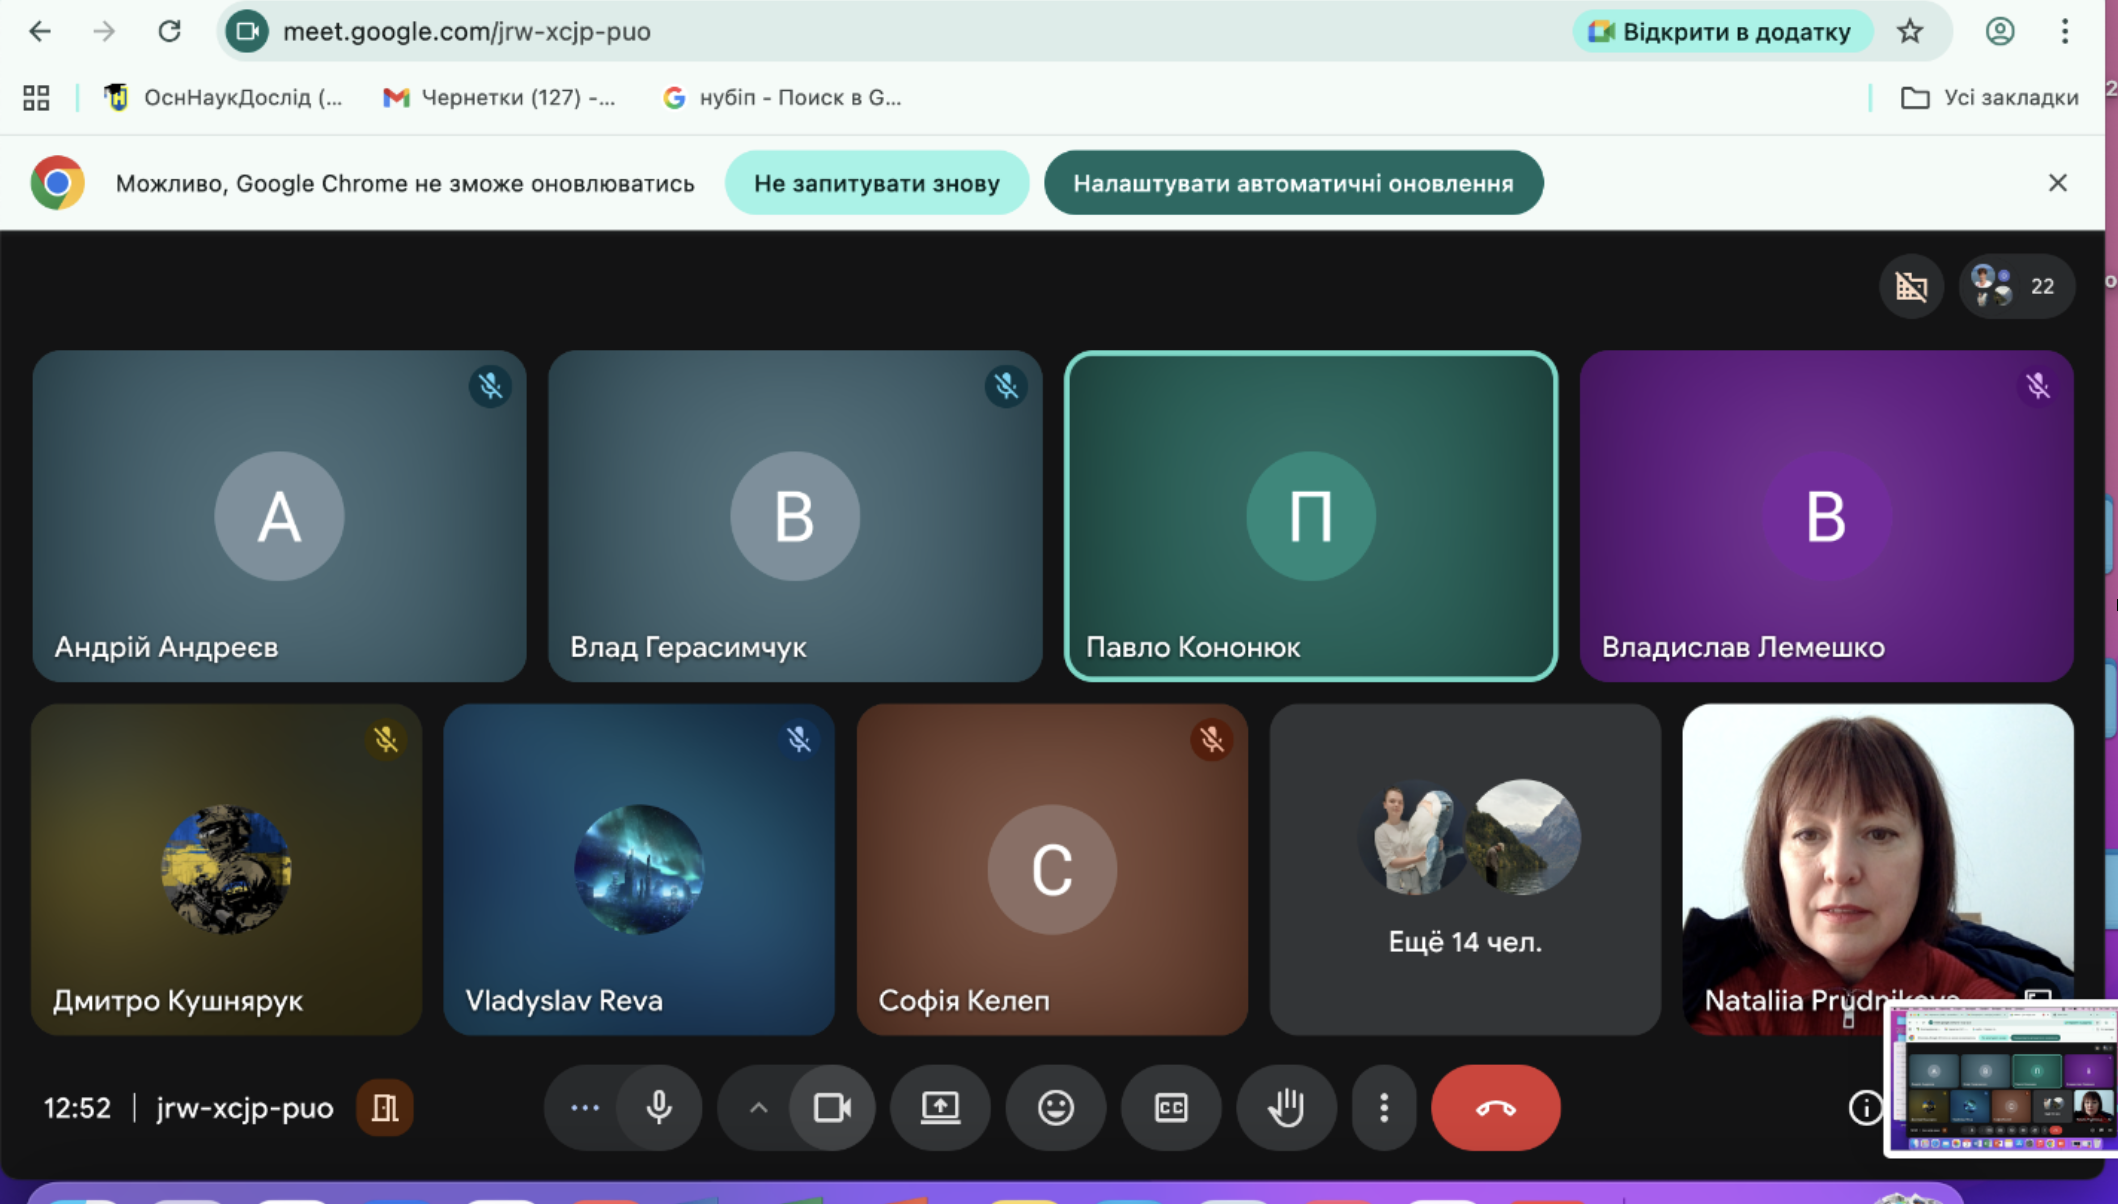Screen dimensions: 2118x1204
Task: Start screen sharing with present button
Action: coord(940,1107)
